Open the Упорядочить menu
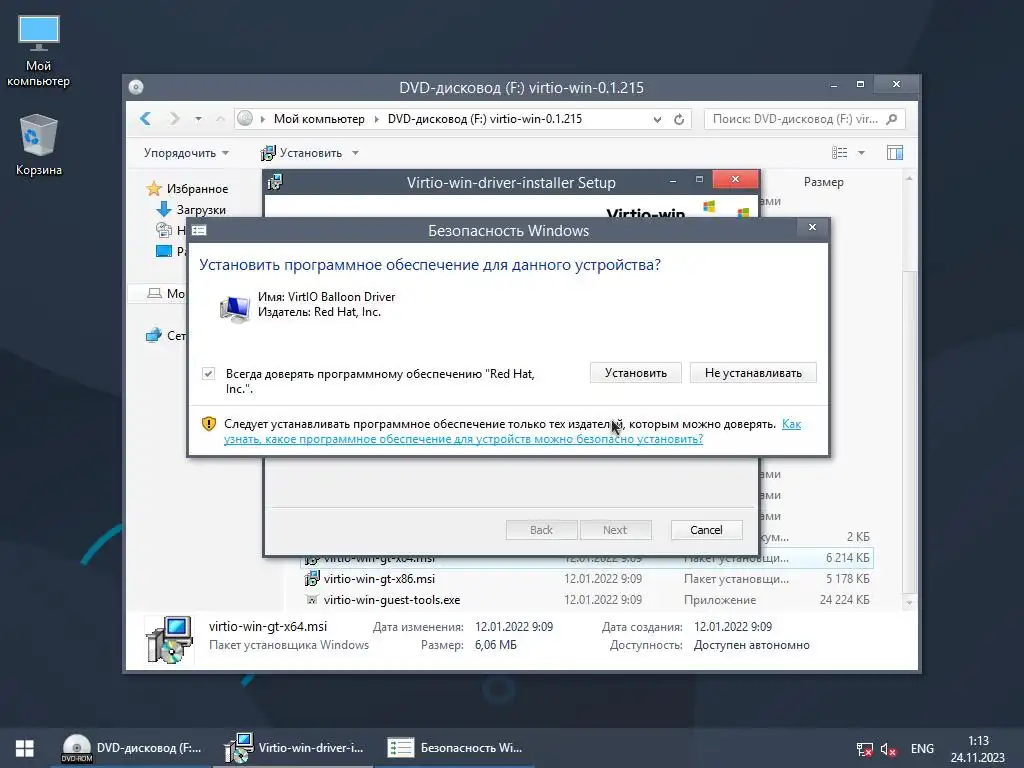 pos(186,153)
